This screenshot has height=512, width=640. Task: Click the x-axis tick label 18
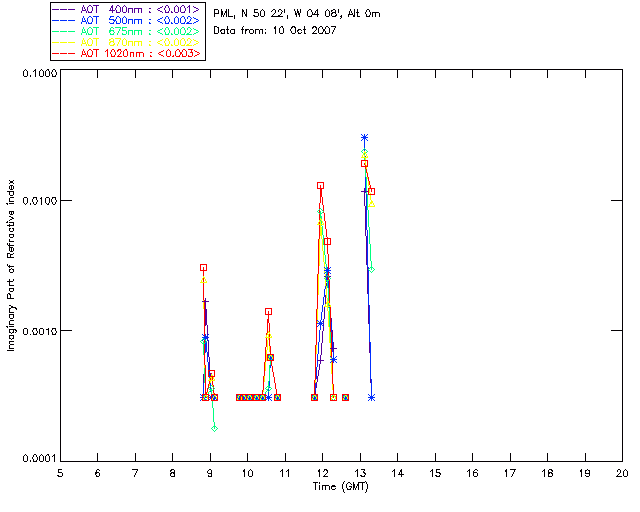(x=547, y=473)
